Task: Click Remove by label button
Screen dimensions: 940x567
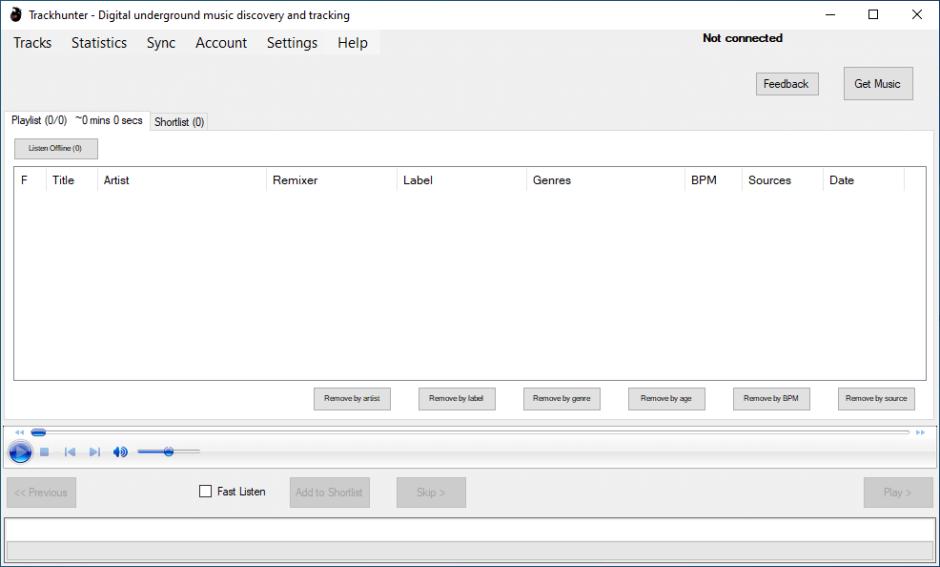Action: coord(457,399)
